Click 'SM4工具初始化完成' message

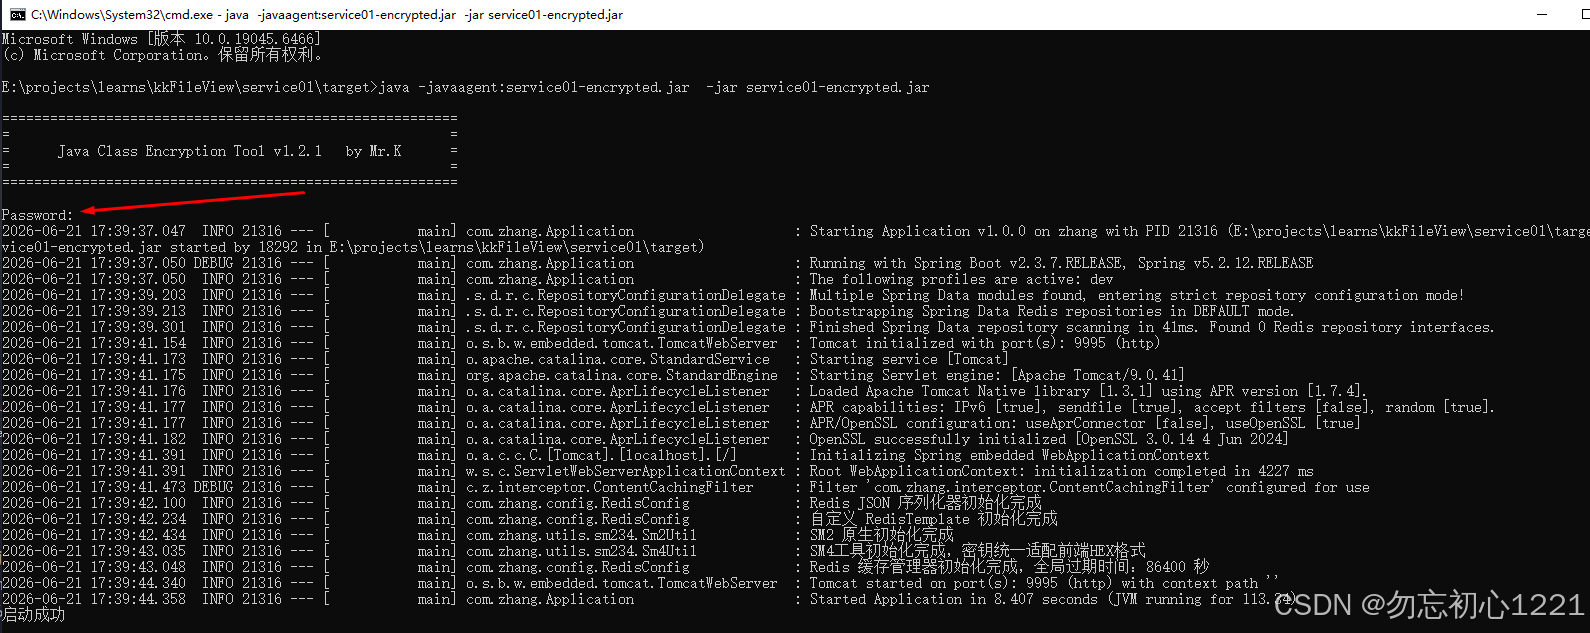pyautogui.click(x=978, y=551)
